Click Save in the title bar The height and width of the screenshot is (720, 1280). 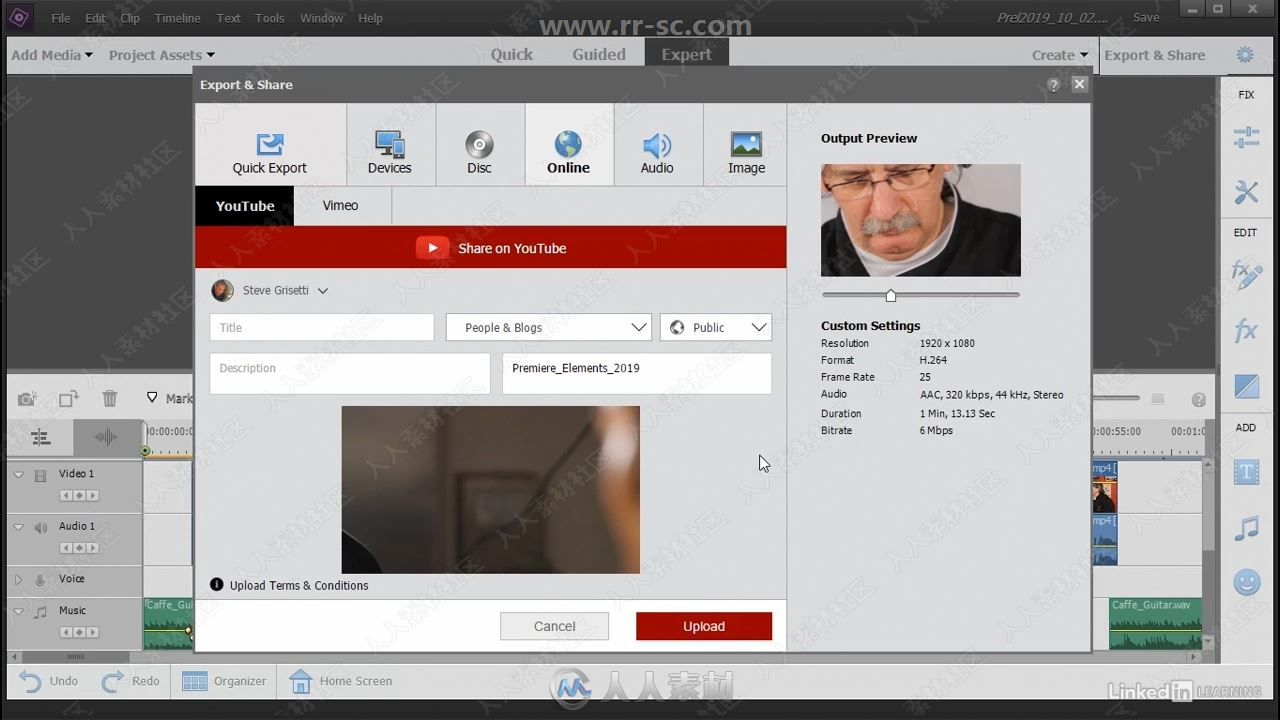1146,17
